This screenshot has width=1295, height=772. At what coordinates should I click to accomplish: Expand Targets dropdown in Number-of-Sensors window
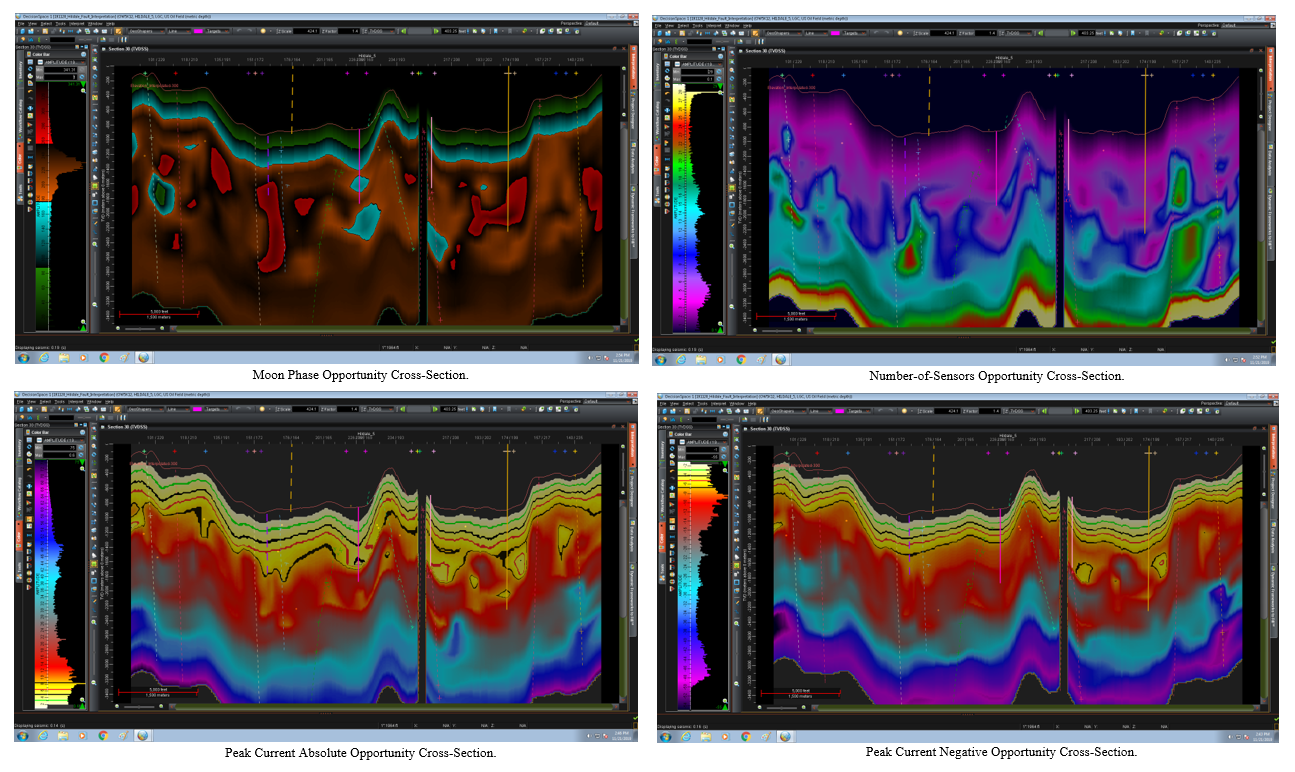click(854, 32)
